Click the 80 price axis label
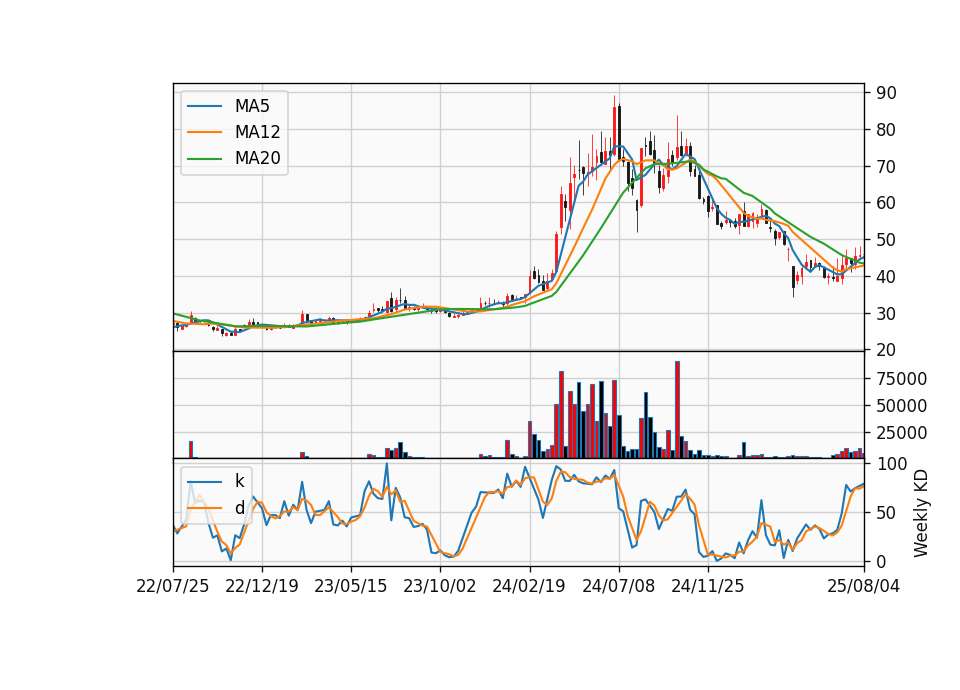 886,130
